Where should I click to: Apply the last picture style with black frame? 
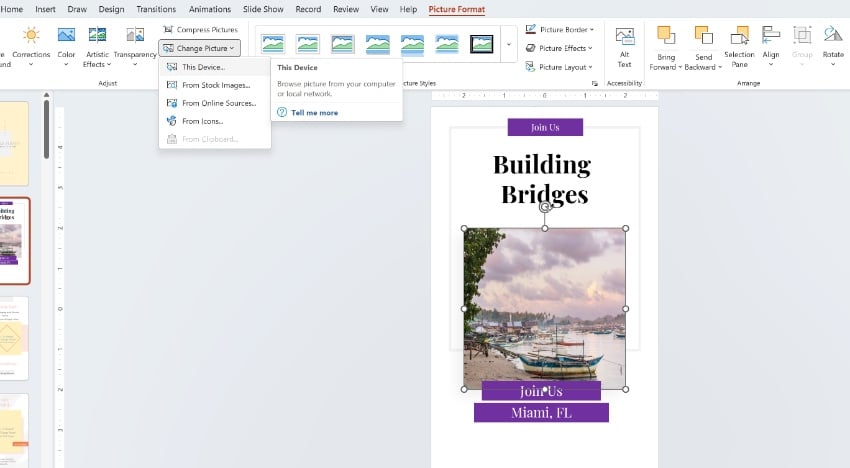tap(482, 44)
